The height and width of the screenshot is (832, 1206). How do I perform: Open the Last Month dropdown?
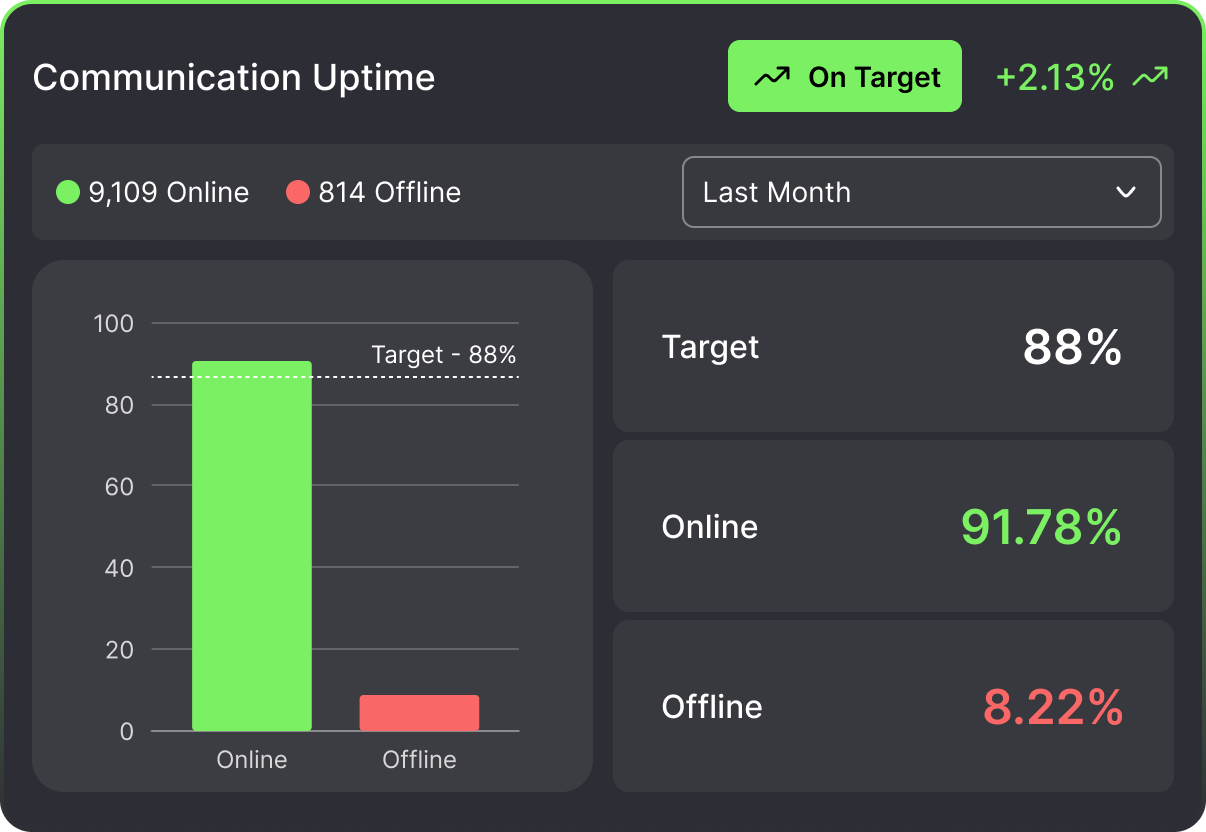pos(921,192)
